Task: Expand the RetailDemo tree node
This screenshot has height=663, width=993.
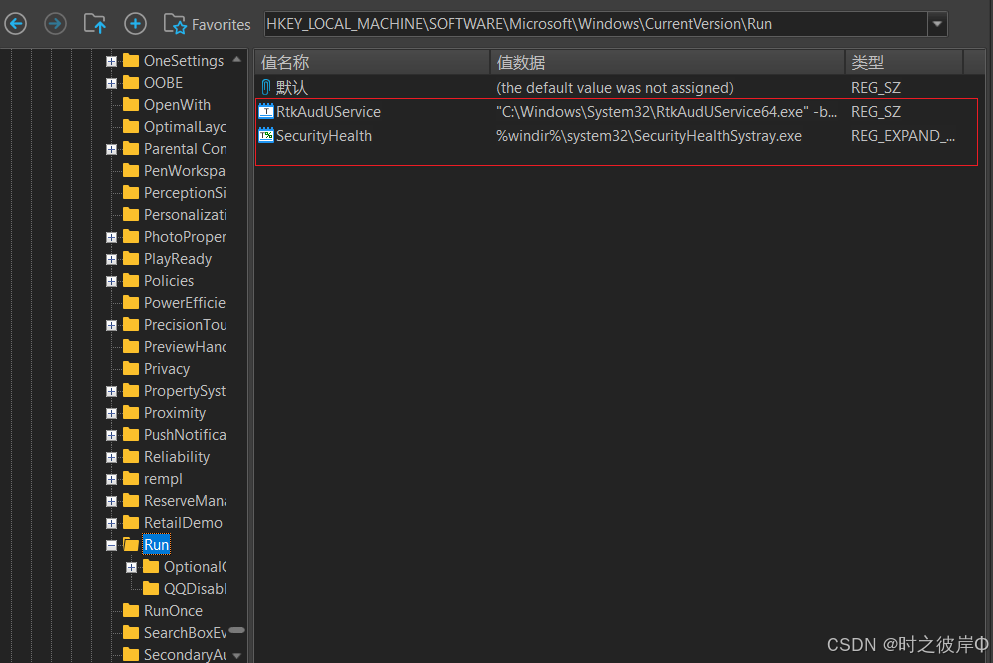Action: click(111, 523)
